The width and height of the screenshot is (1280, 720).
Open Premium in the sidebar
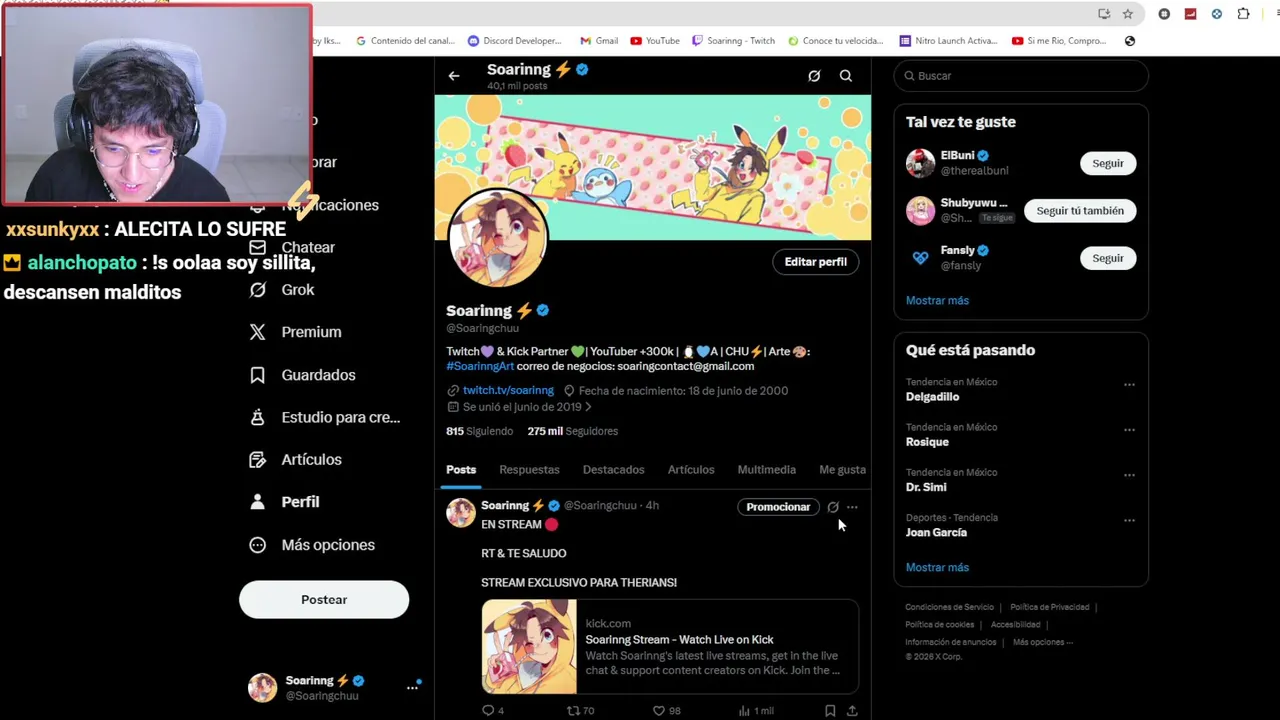pyautogui.click(x=295, y=332)
